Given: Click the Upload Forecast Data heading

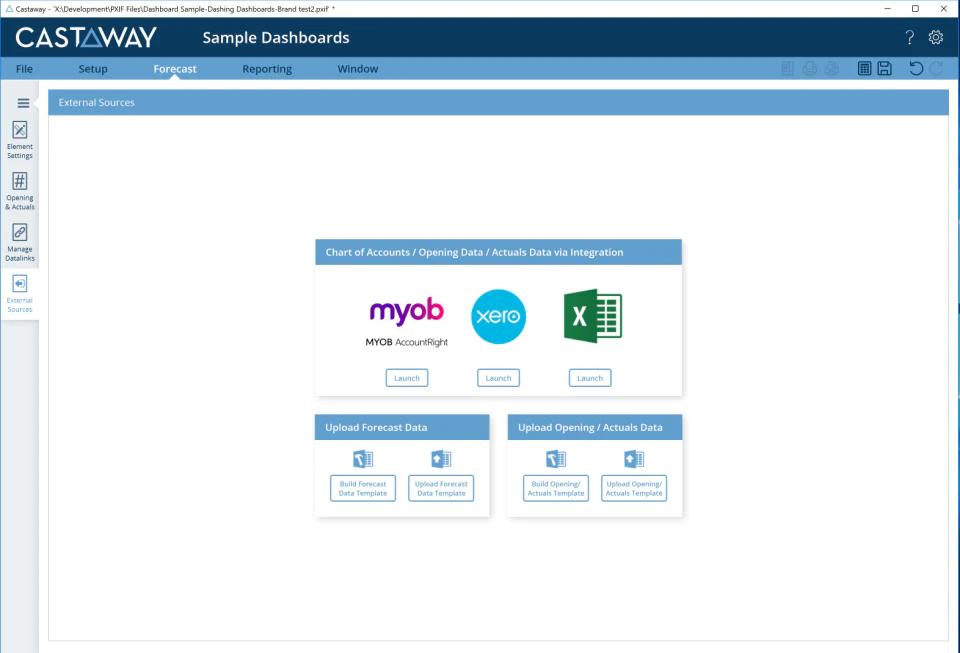Looking at the screenshot, I should click(376, 427).
